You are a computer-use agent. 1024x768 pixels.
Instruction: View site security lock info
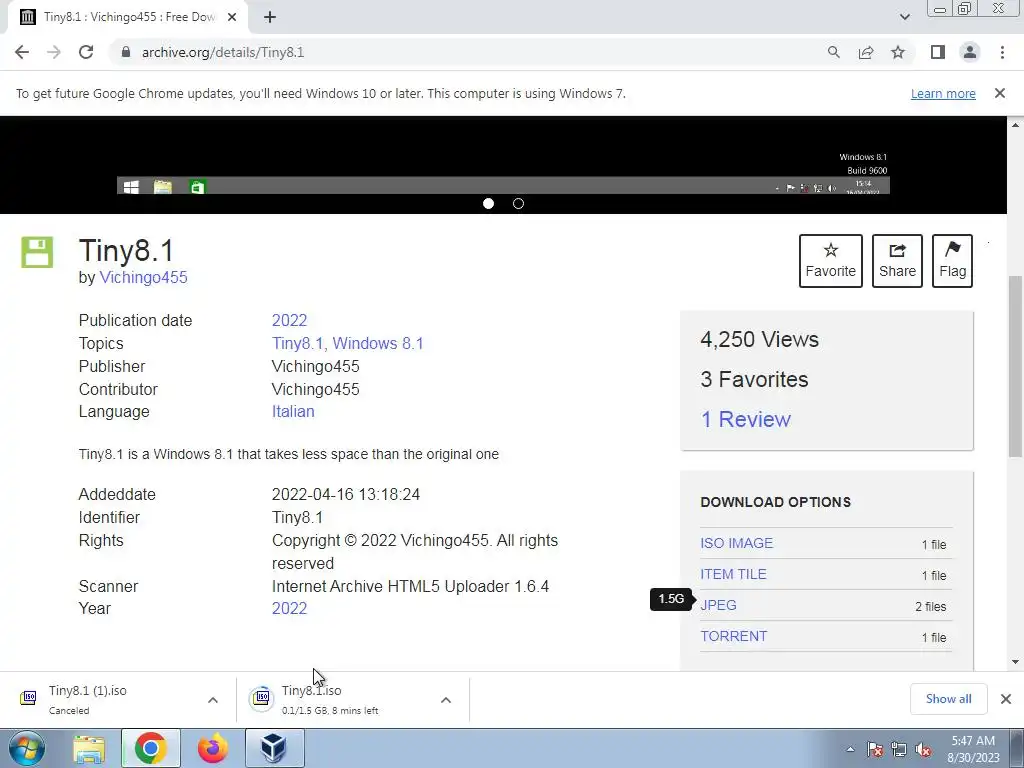coord(126,52)
